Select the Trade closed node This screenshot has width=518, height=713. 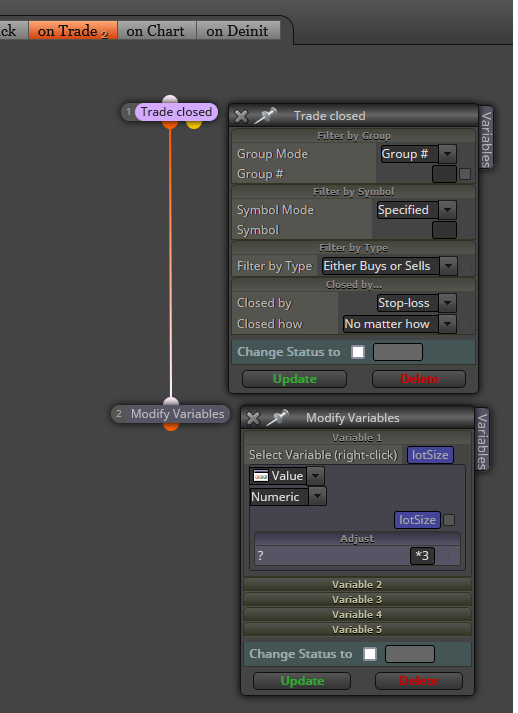click(x=176, y=112)
